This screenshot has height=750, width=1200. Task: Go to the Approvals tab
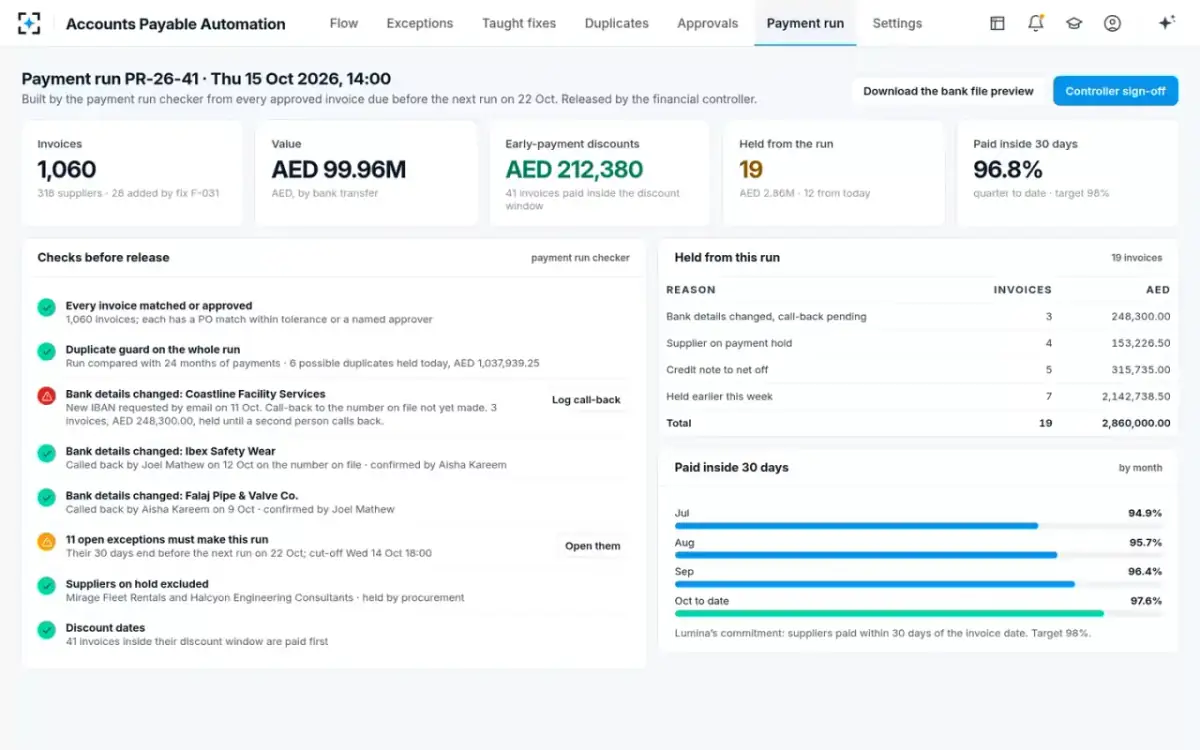point(708,23)
